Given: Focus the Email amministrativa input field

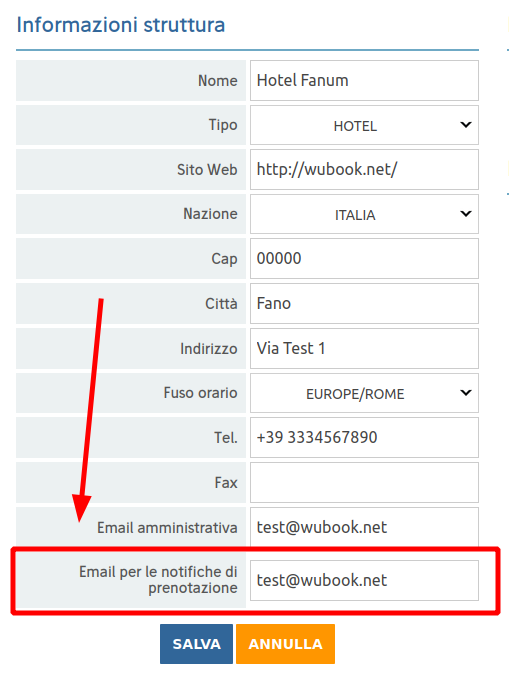Looking at the screenshot, I should click(364, 527).
